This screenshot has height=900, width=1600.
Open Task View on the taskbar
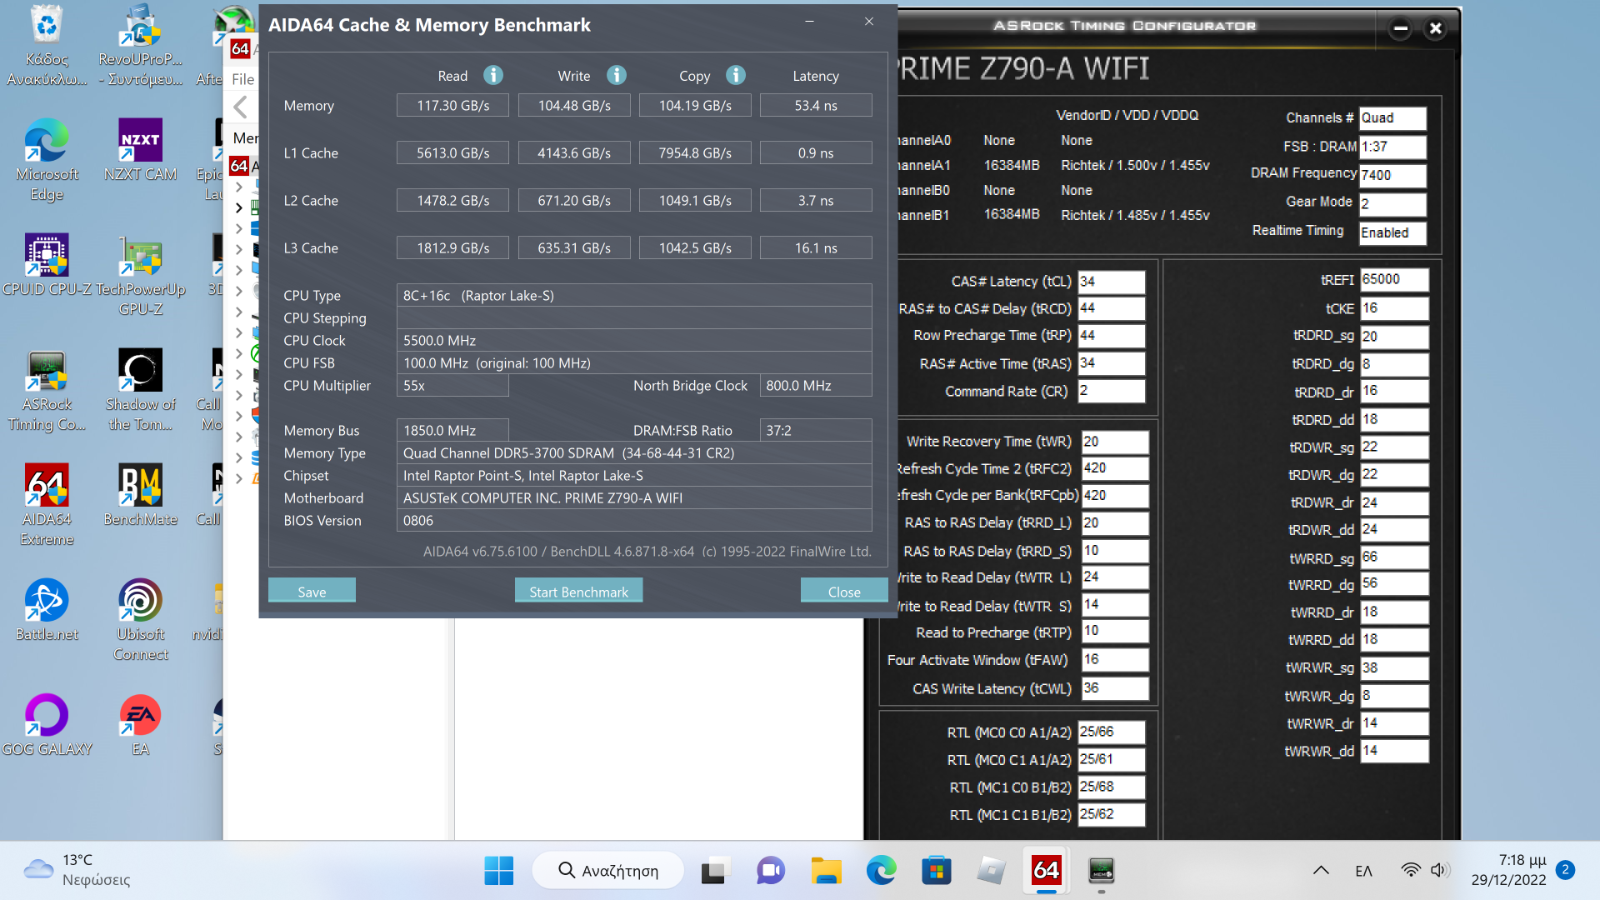coord(713,870)
